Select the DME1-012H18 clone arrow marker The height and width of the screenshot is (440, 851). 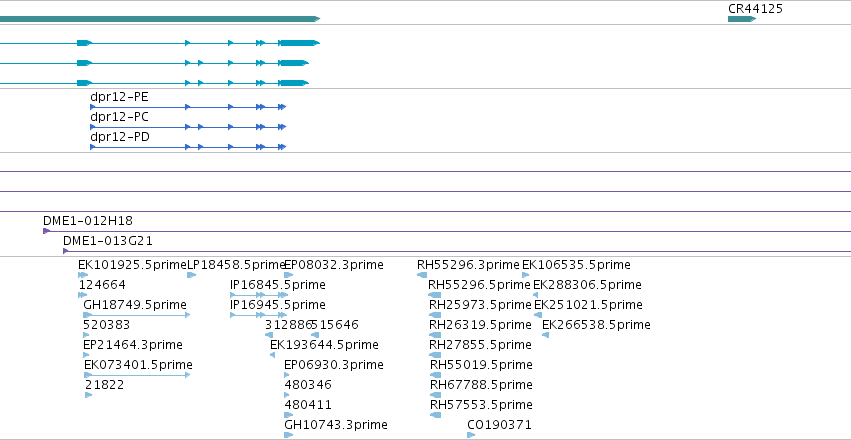[x=47, y=231]
